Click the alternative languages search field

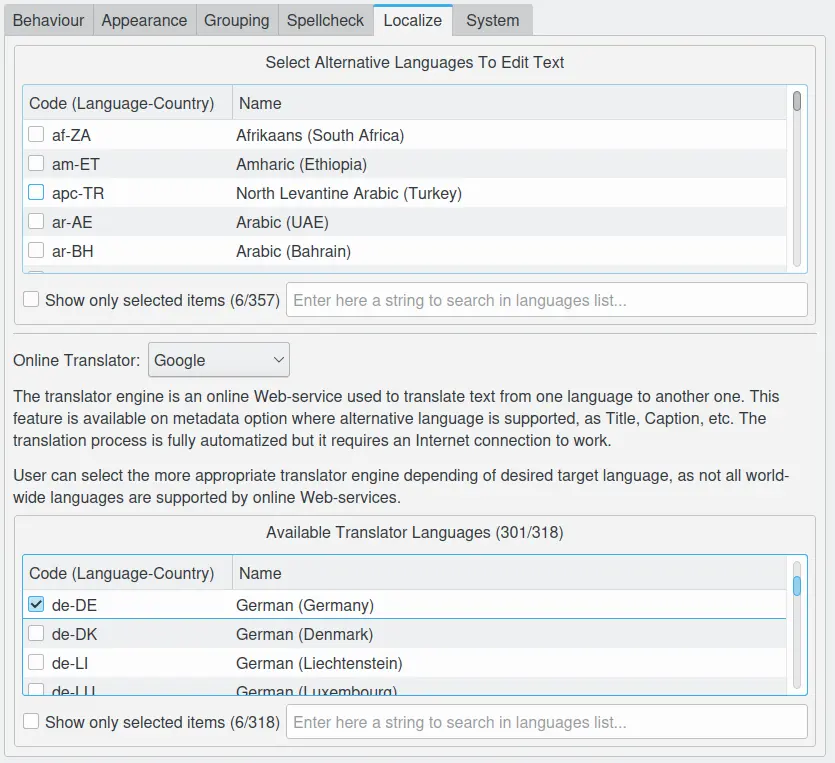[x=546, y=300]
